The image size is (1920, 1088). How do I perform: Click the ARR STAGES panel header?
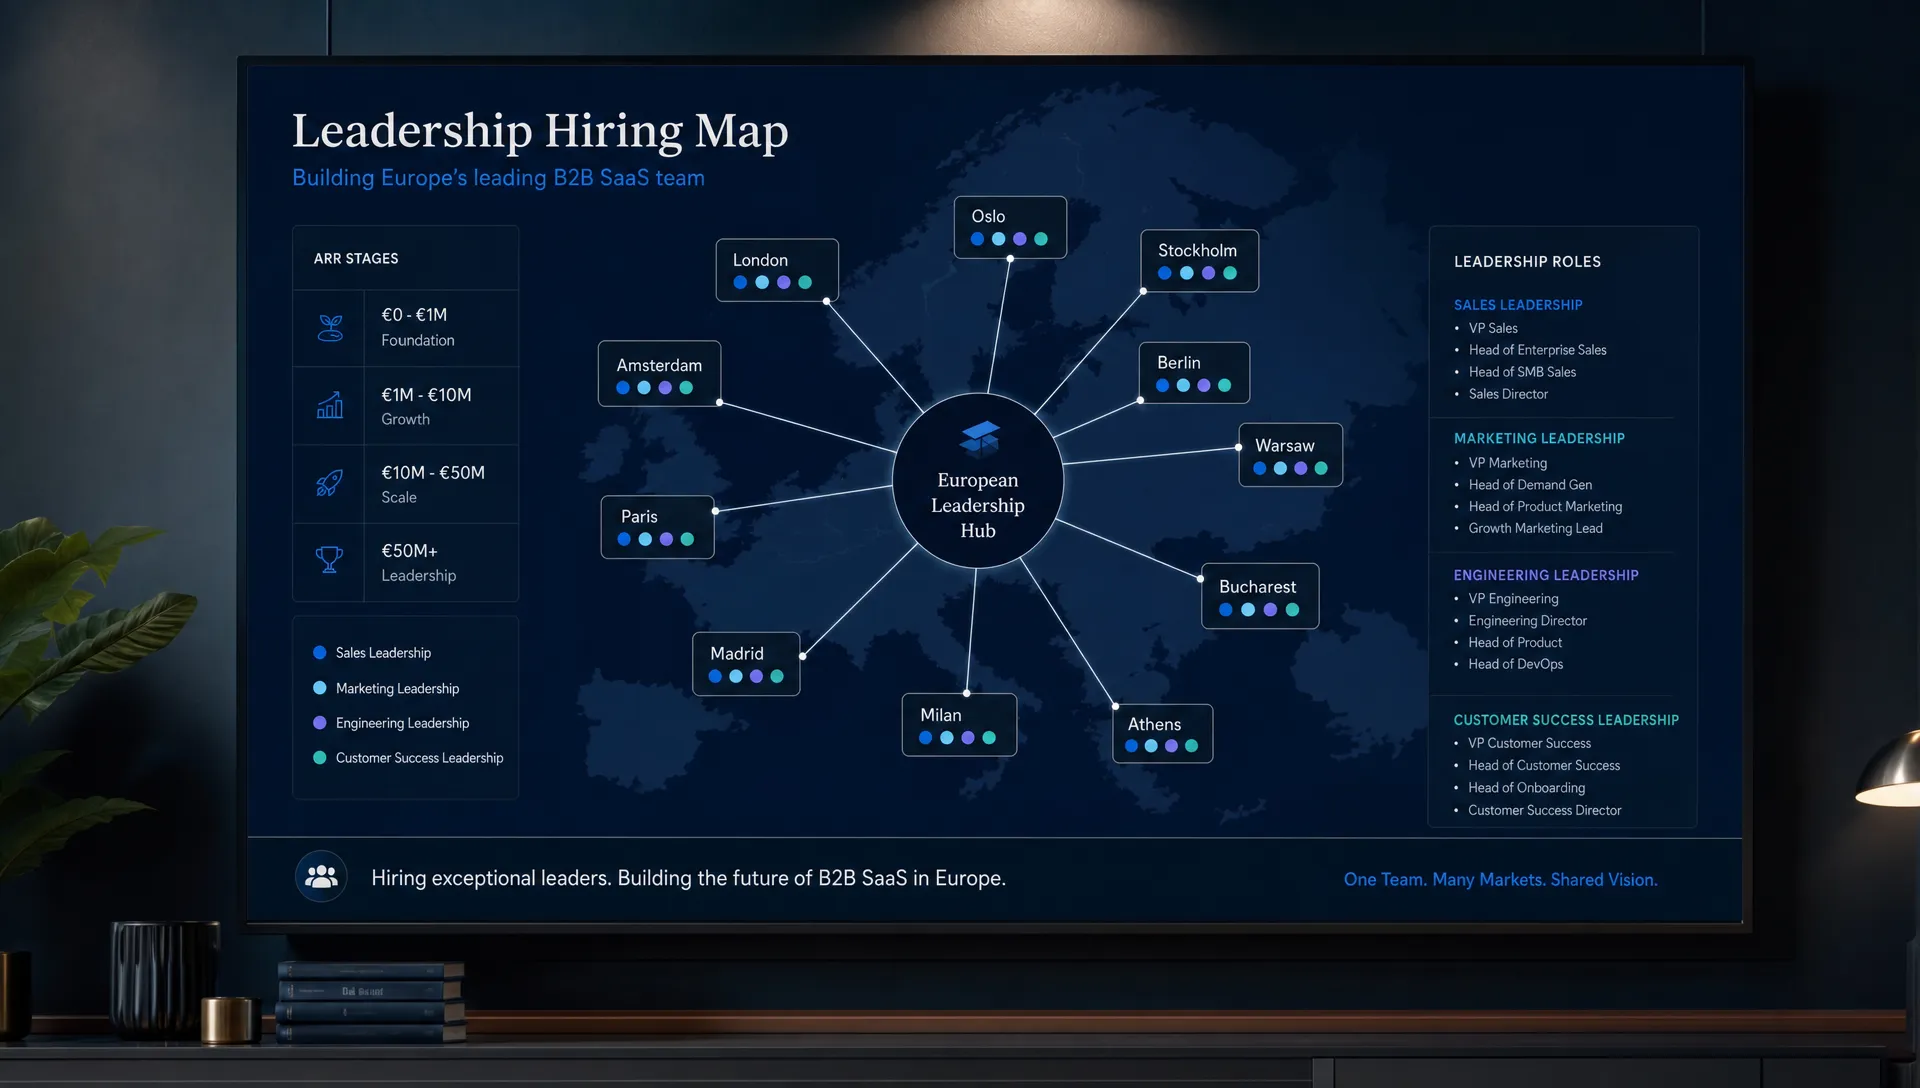tap(356, 259)
